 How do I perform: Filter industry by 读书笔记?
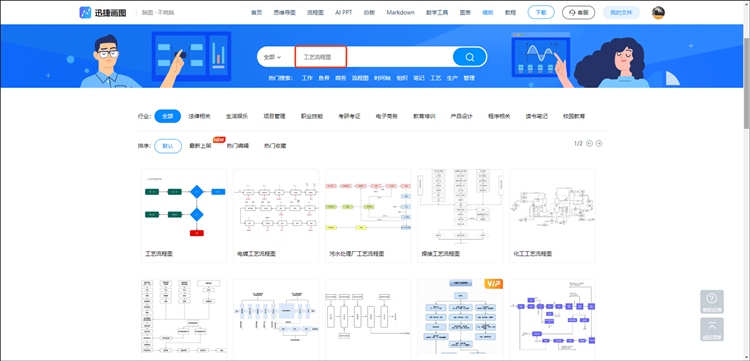pyautogui.click(x=537, y=116)
